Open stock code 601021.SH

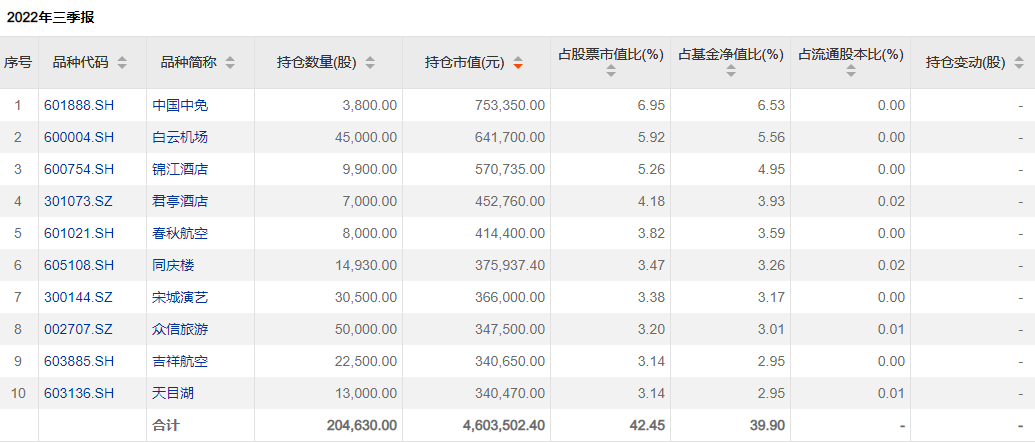click(79, 234)
